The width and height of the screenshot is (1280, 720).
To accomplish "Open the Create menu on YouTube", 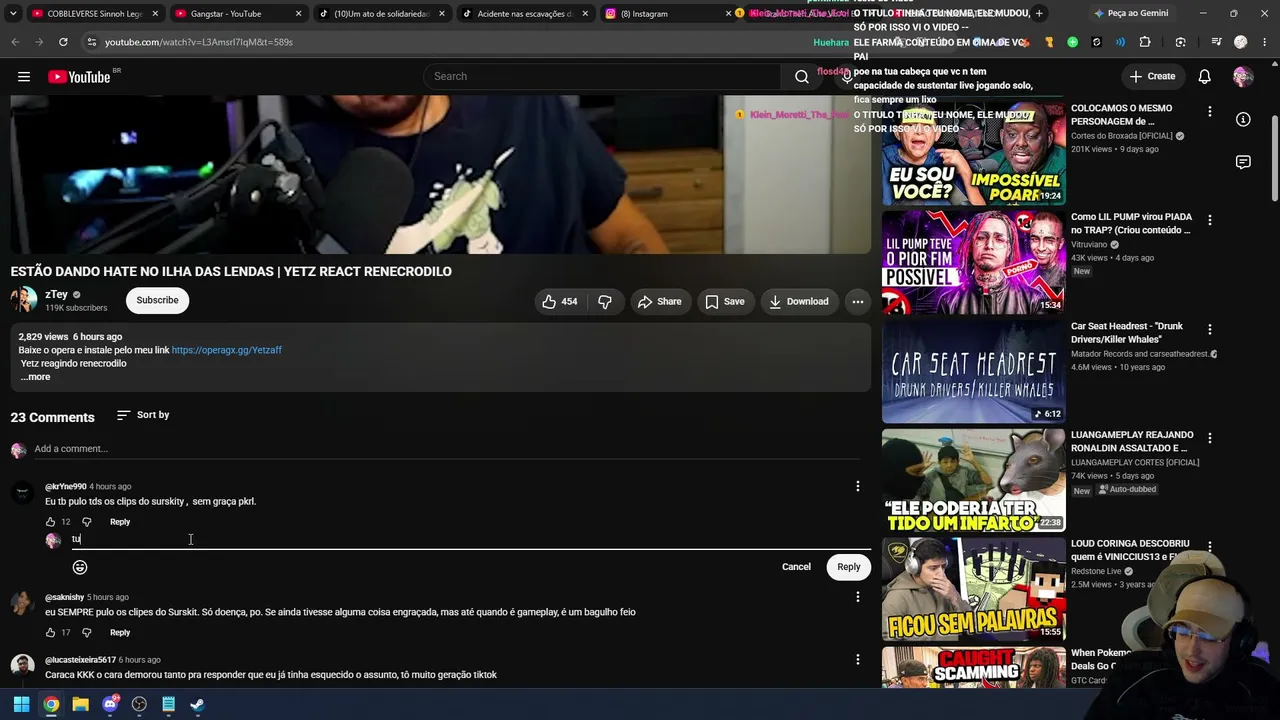I will [1152, 77].
